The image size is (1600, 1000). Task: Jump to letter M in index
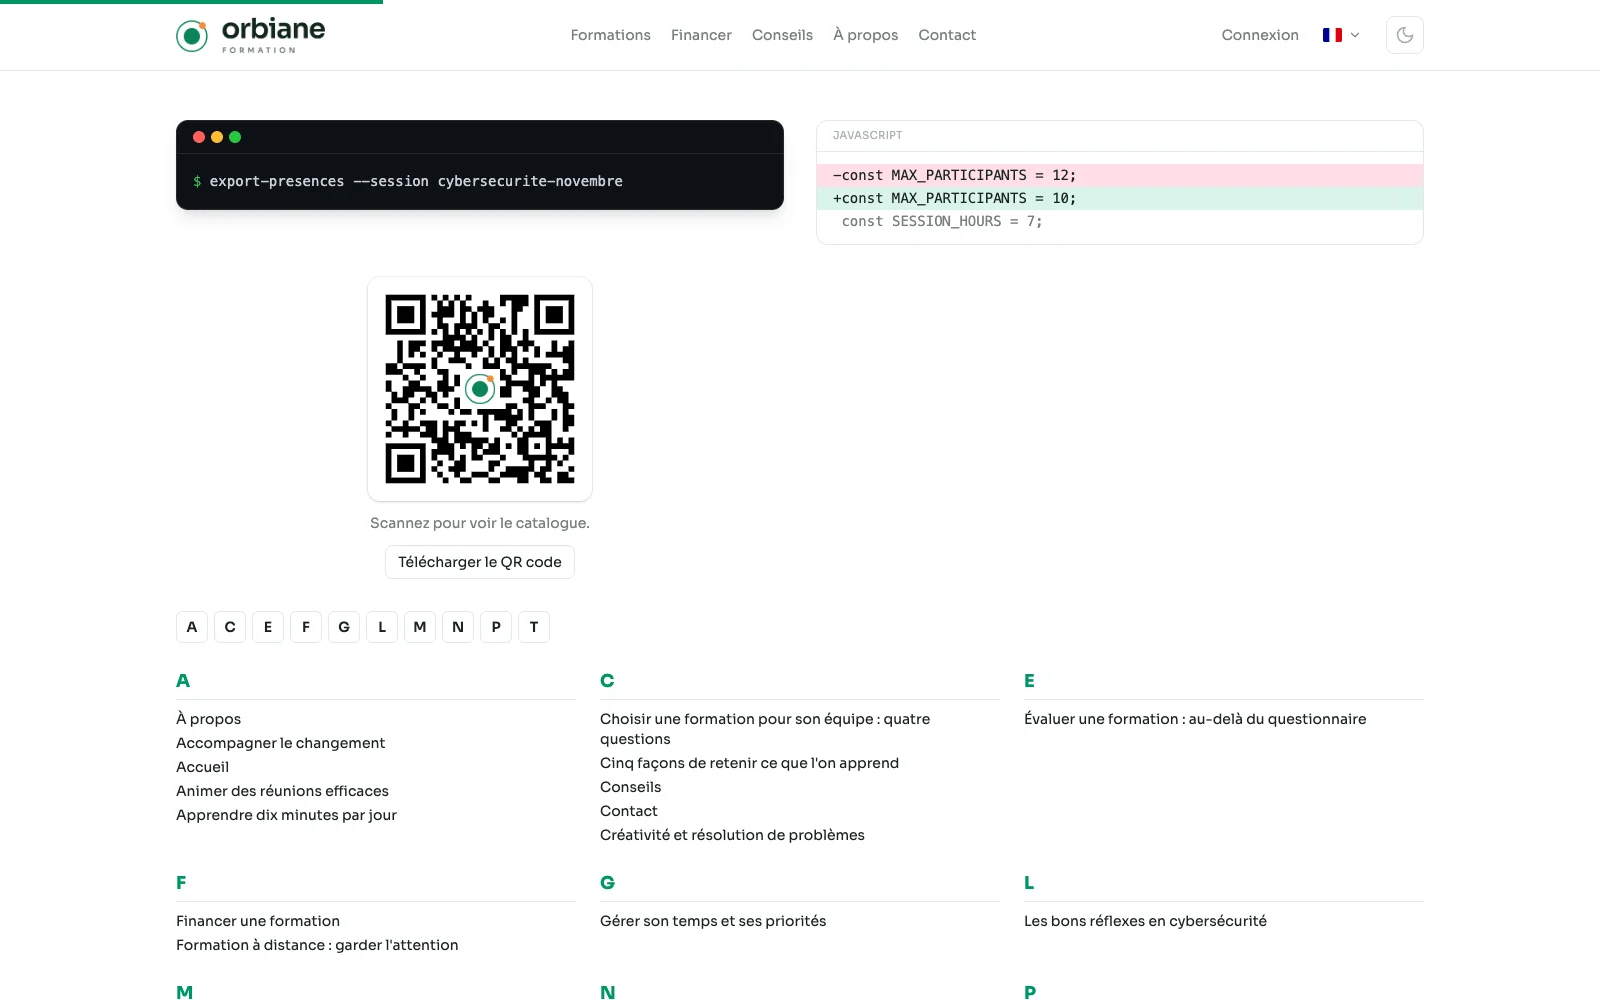[x=420, y=627]
